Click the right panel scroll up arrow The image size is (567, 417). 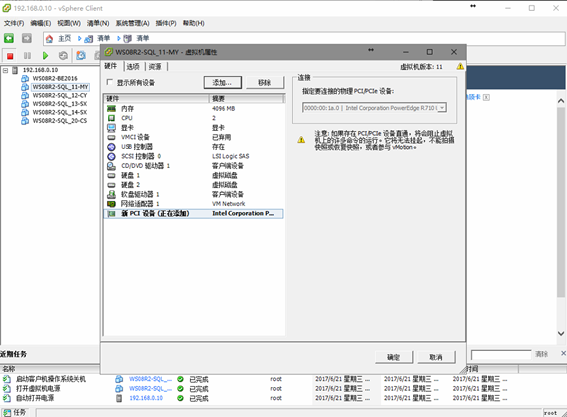[561, 101]
